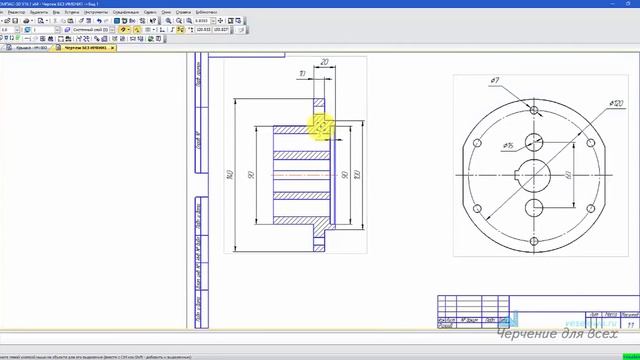Image resolution: width=640 pixels, height=360 pixels.
Task: Switch to the first document tab
Action: (28, 48)
